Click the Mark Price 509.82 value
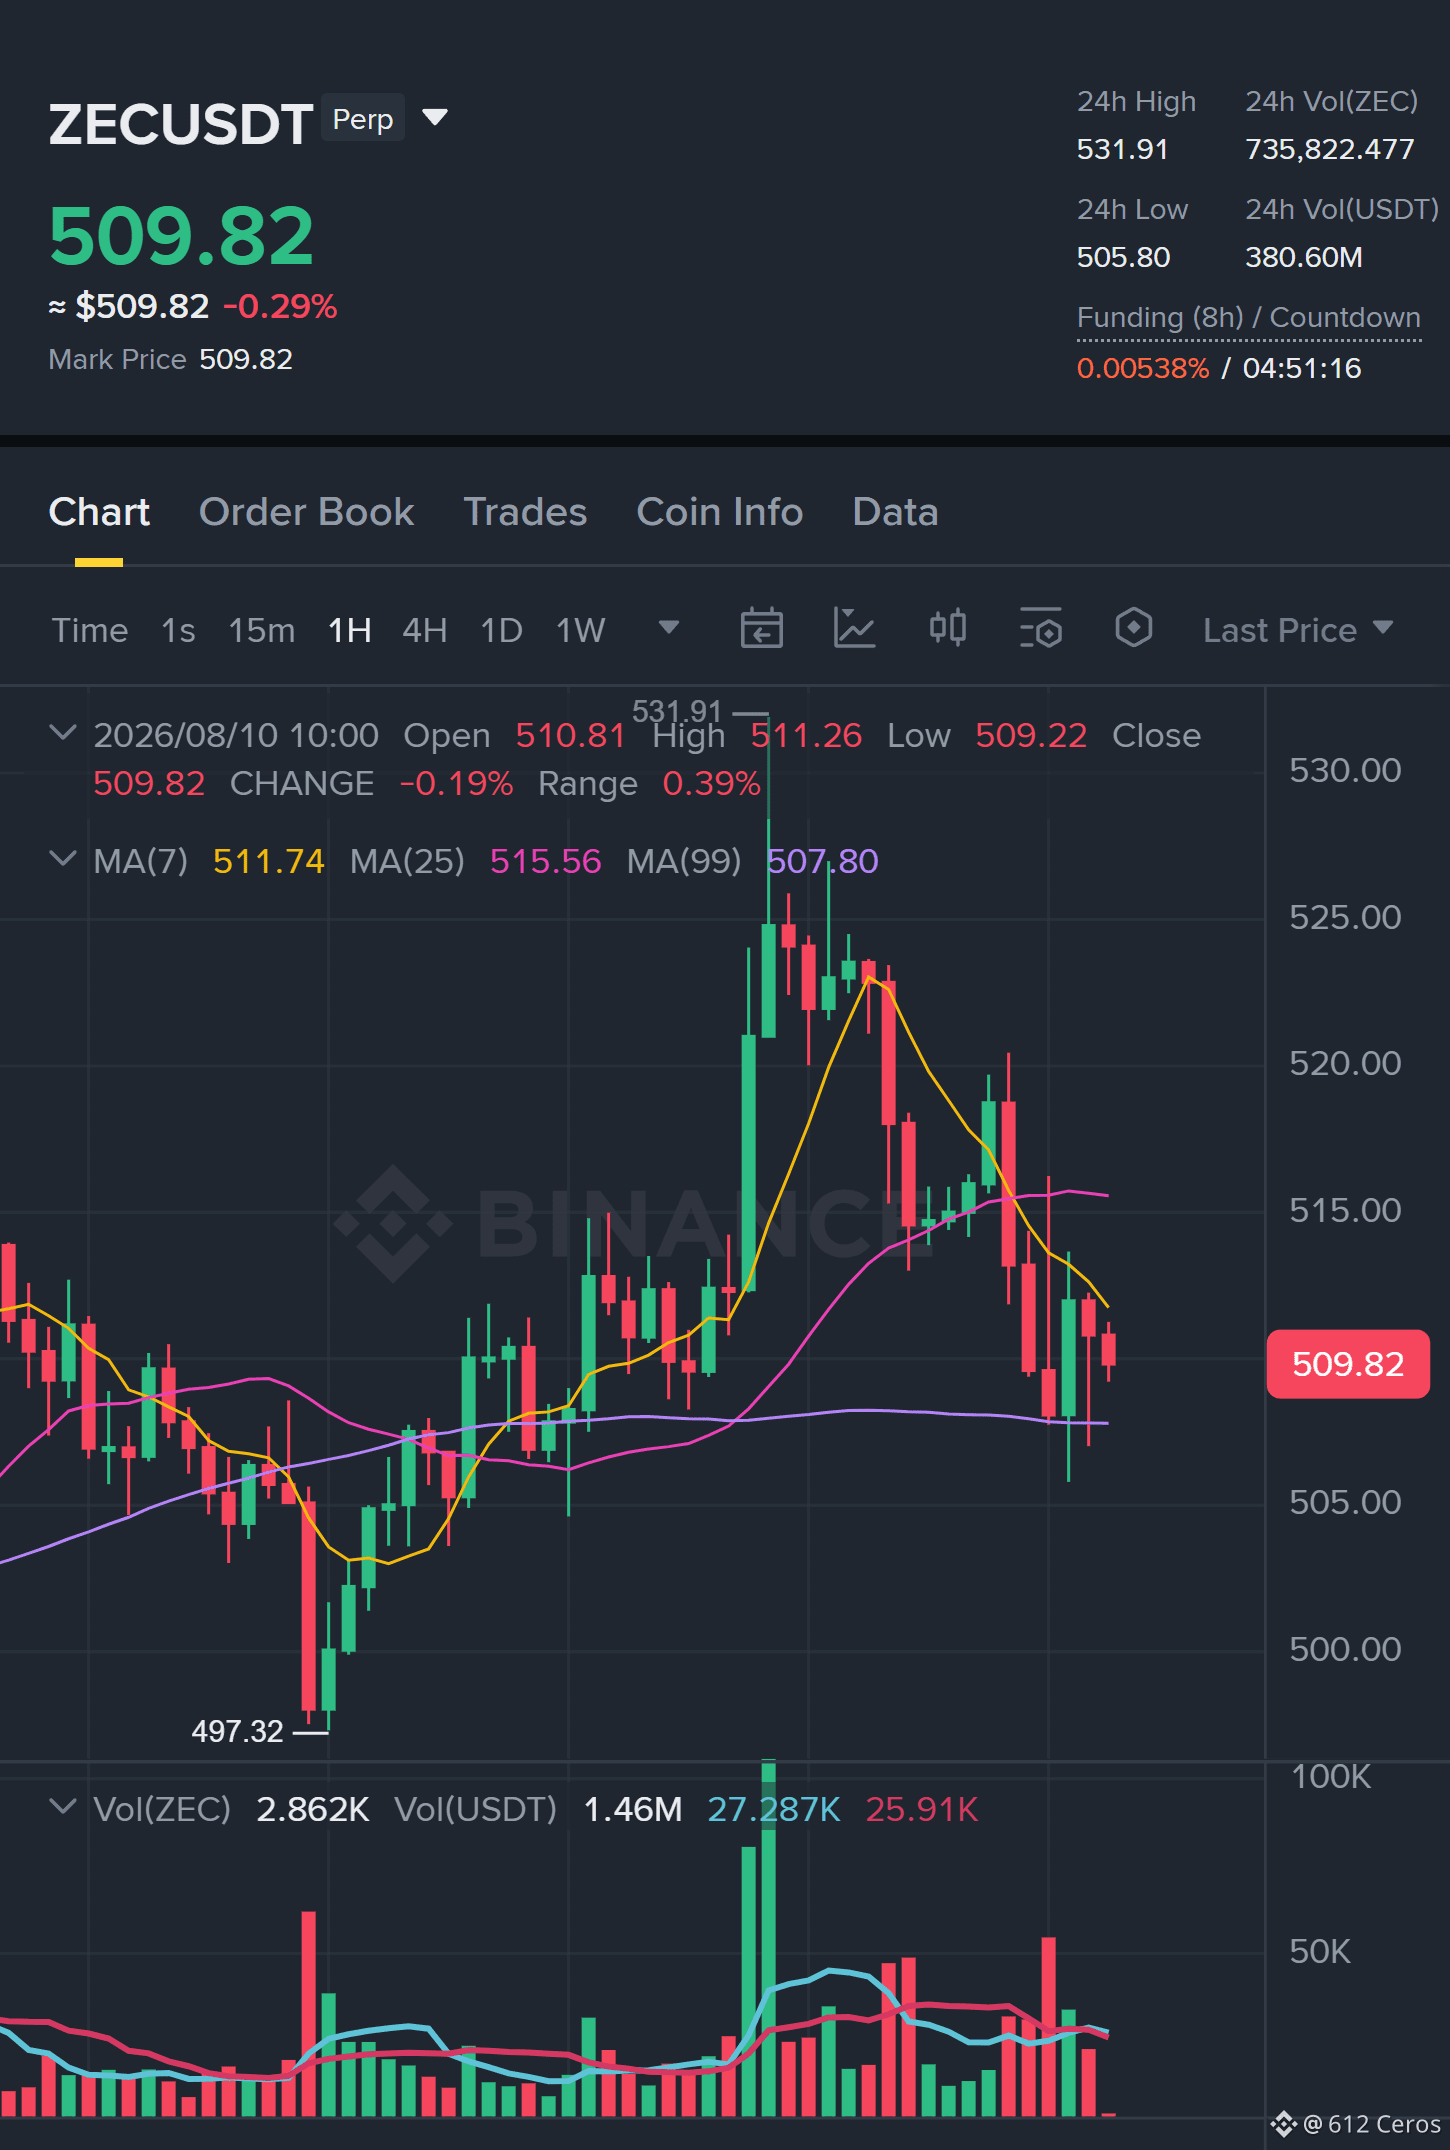Screen dimensions: 1450x2150 tap(246, 359)
